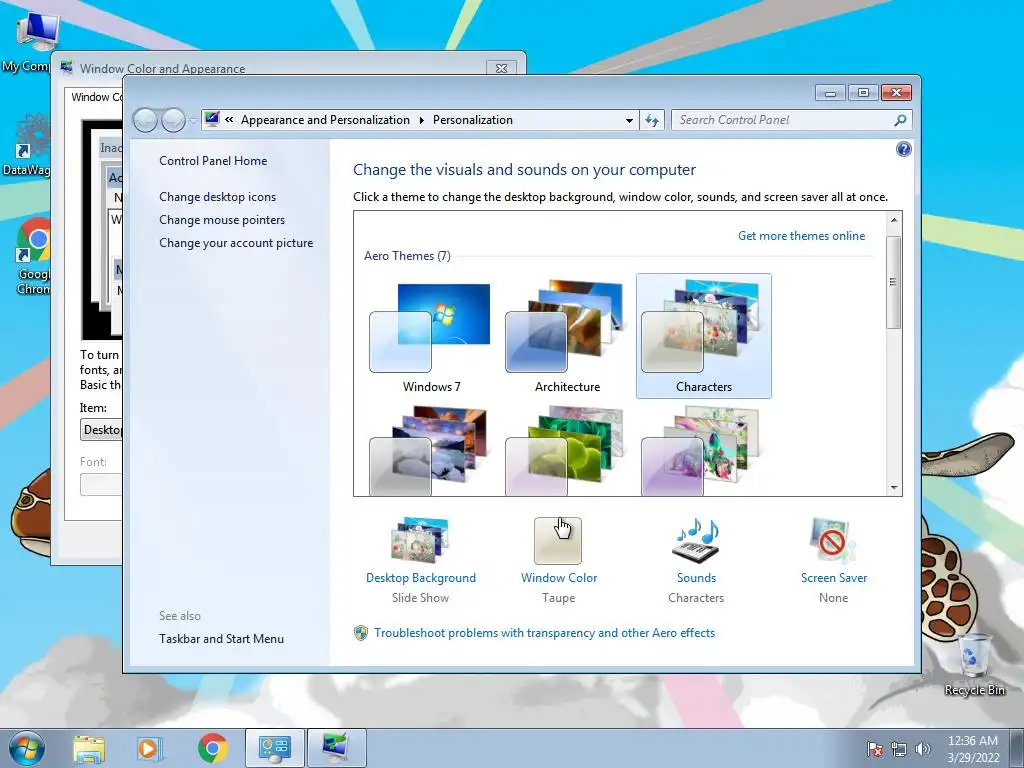Switch to Control Panel taskbar button
Image resolution: width=1024 pixels, height=768 pixels.
pyautogui.click(x=275, y=748)
